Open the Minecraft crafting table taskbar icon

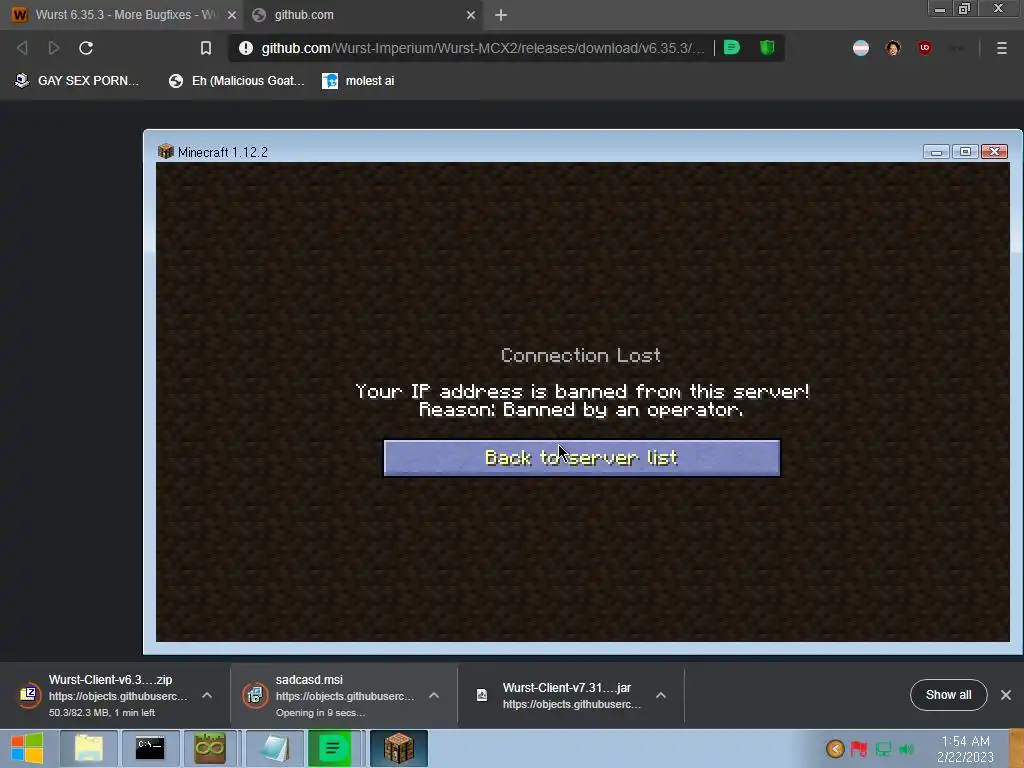click(x=398, y=748)
